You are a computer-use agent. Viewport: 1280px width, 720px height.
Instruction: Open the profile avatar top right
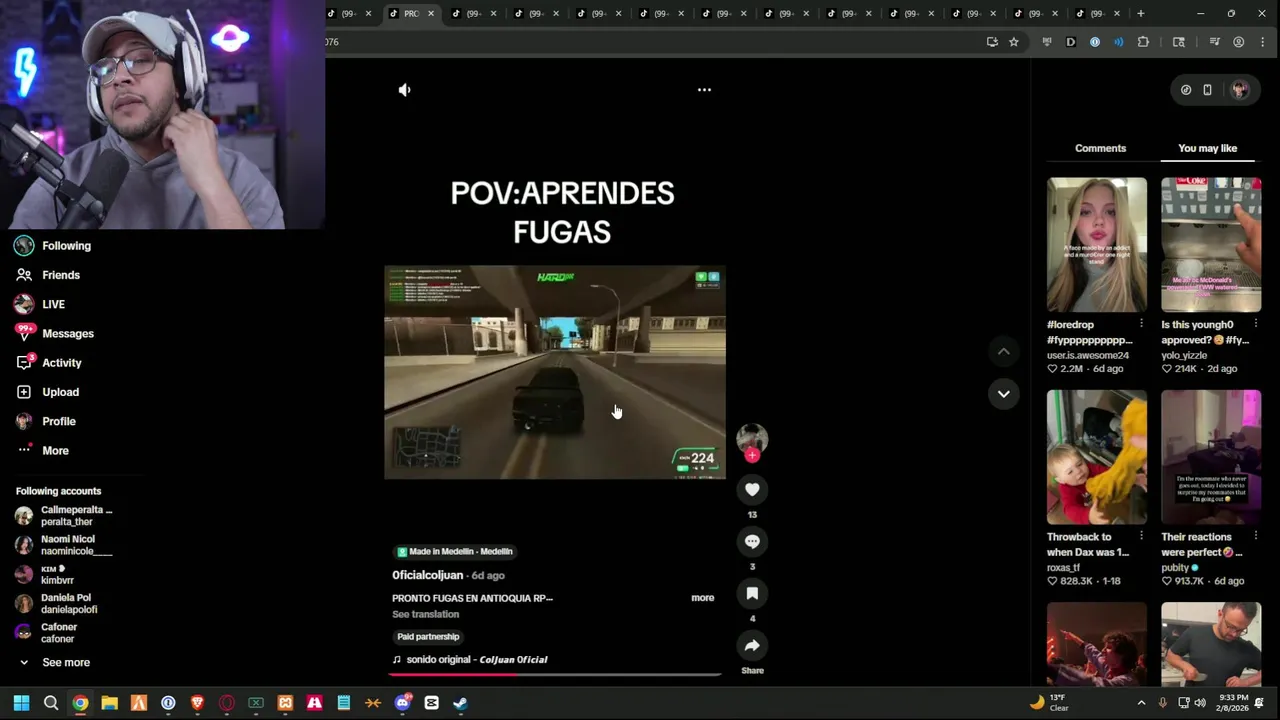pos(1239,90)
